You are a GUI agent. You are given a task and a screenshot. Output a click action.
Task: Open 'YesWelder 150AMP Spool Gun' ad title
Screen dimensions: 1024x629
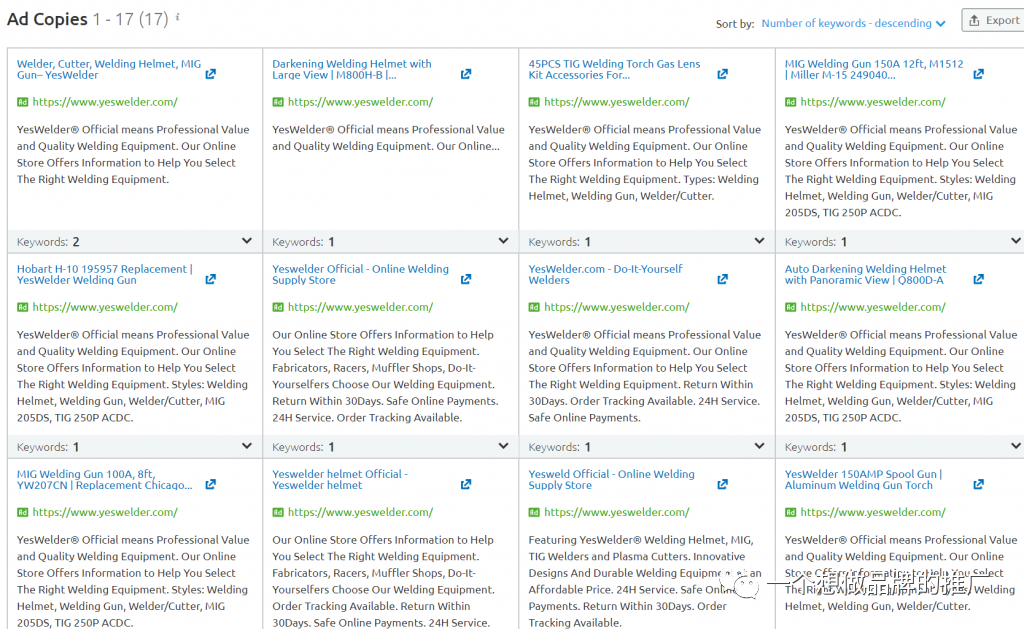pos(863,479)
